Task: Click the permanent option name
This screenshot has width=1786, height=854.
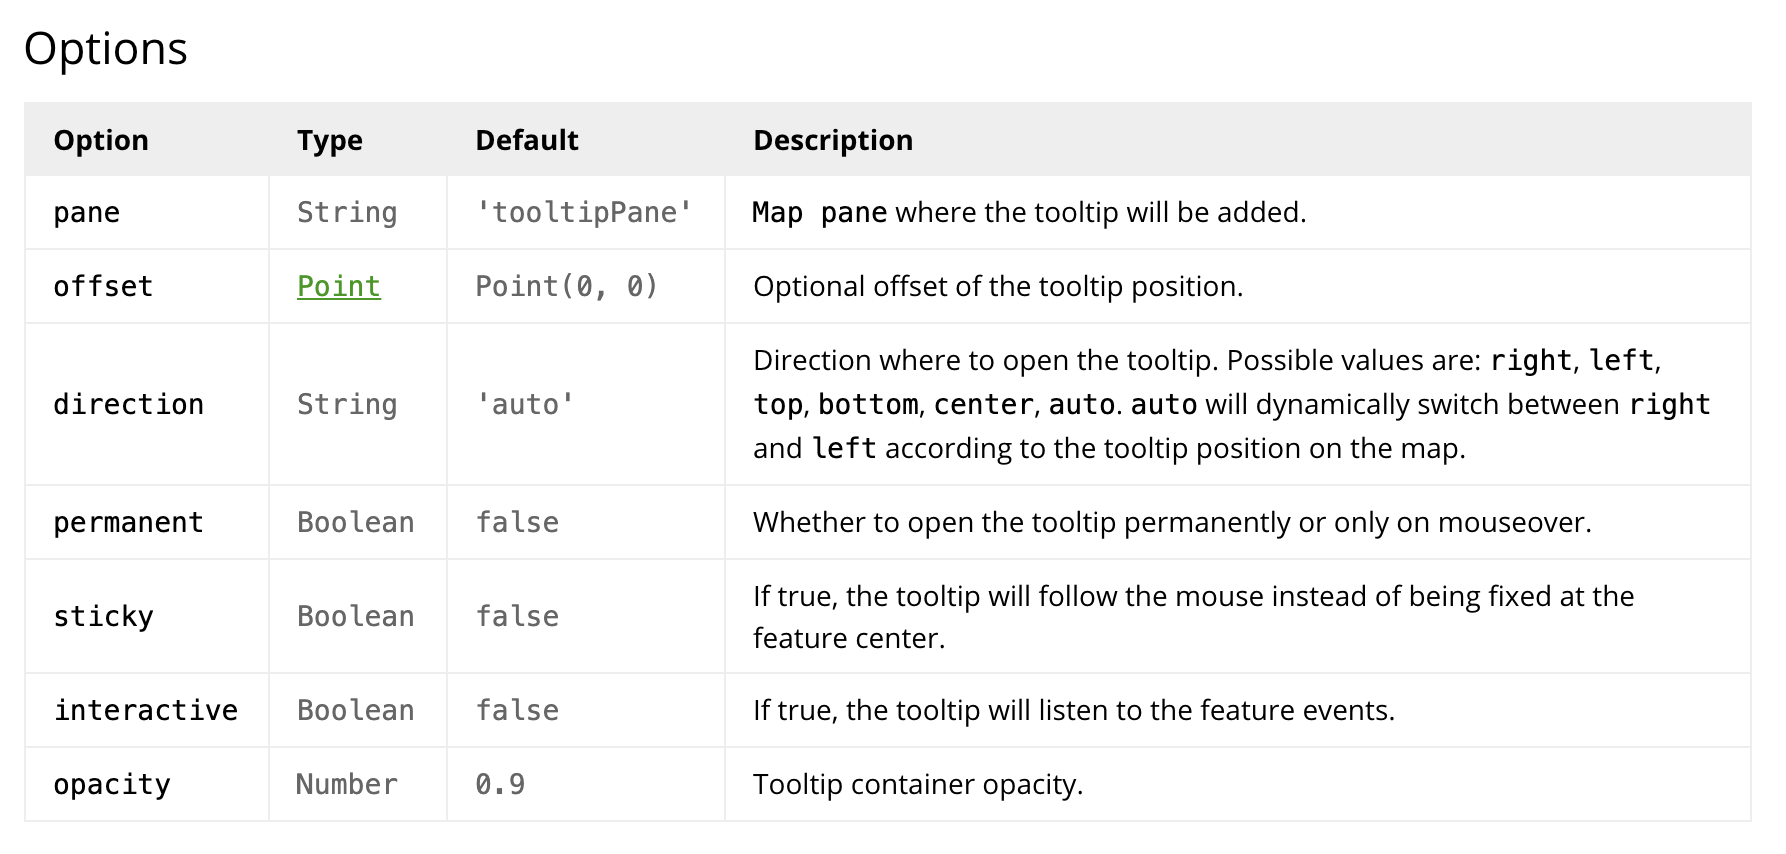Action: (128, 523)
